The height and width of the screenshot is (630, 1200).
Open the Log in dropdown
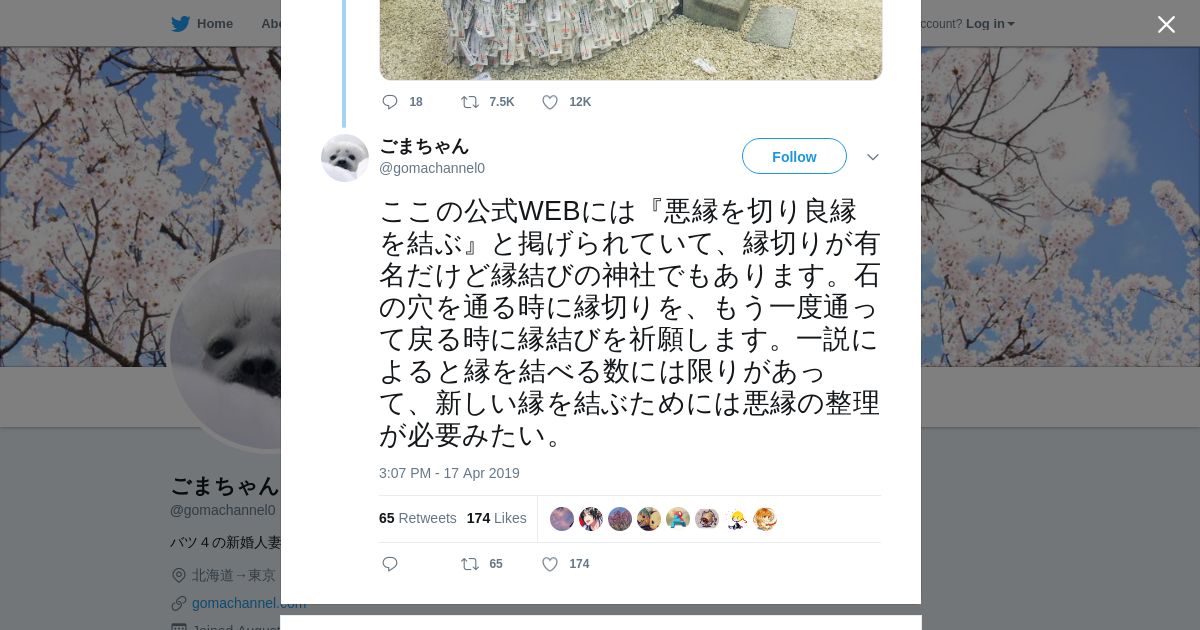click(990, 24)
